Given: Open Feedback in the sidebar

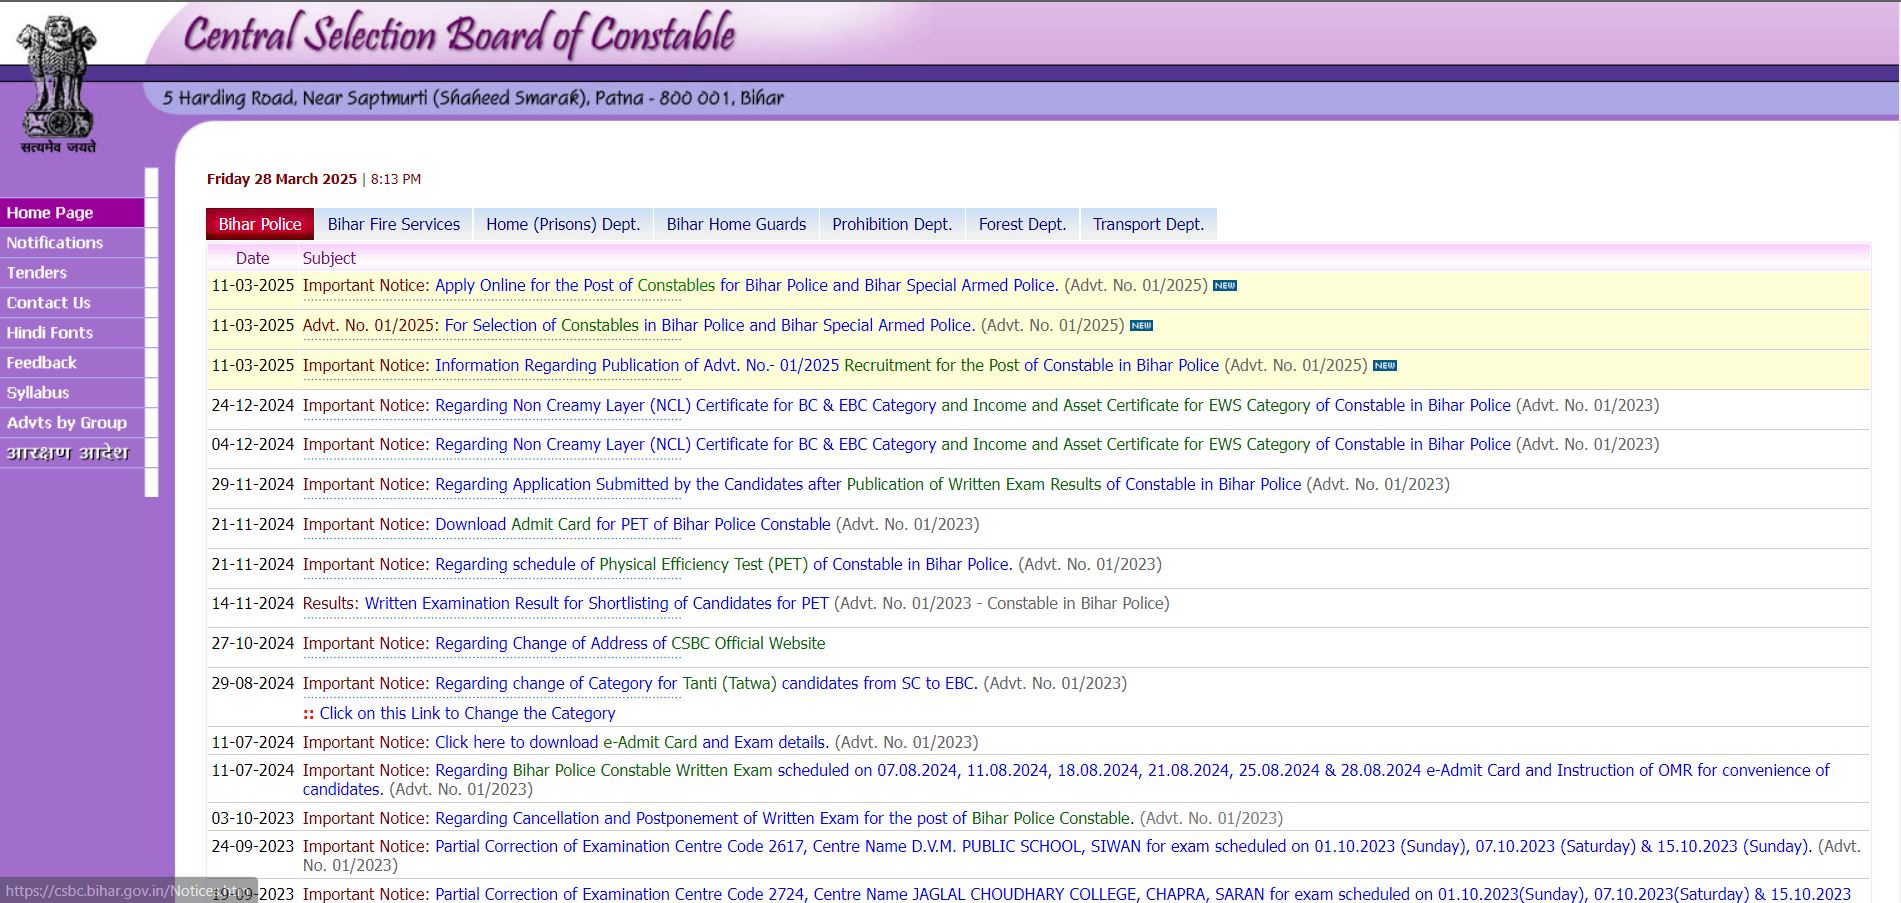Looking at the screenshot, I should pos(72,363).
